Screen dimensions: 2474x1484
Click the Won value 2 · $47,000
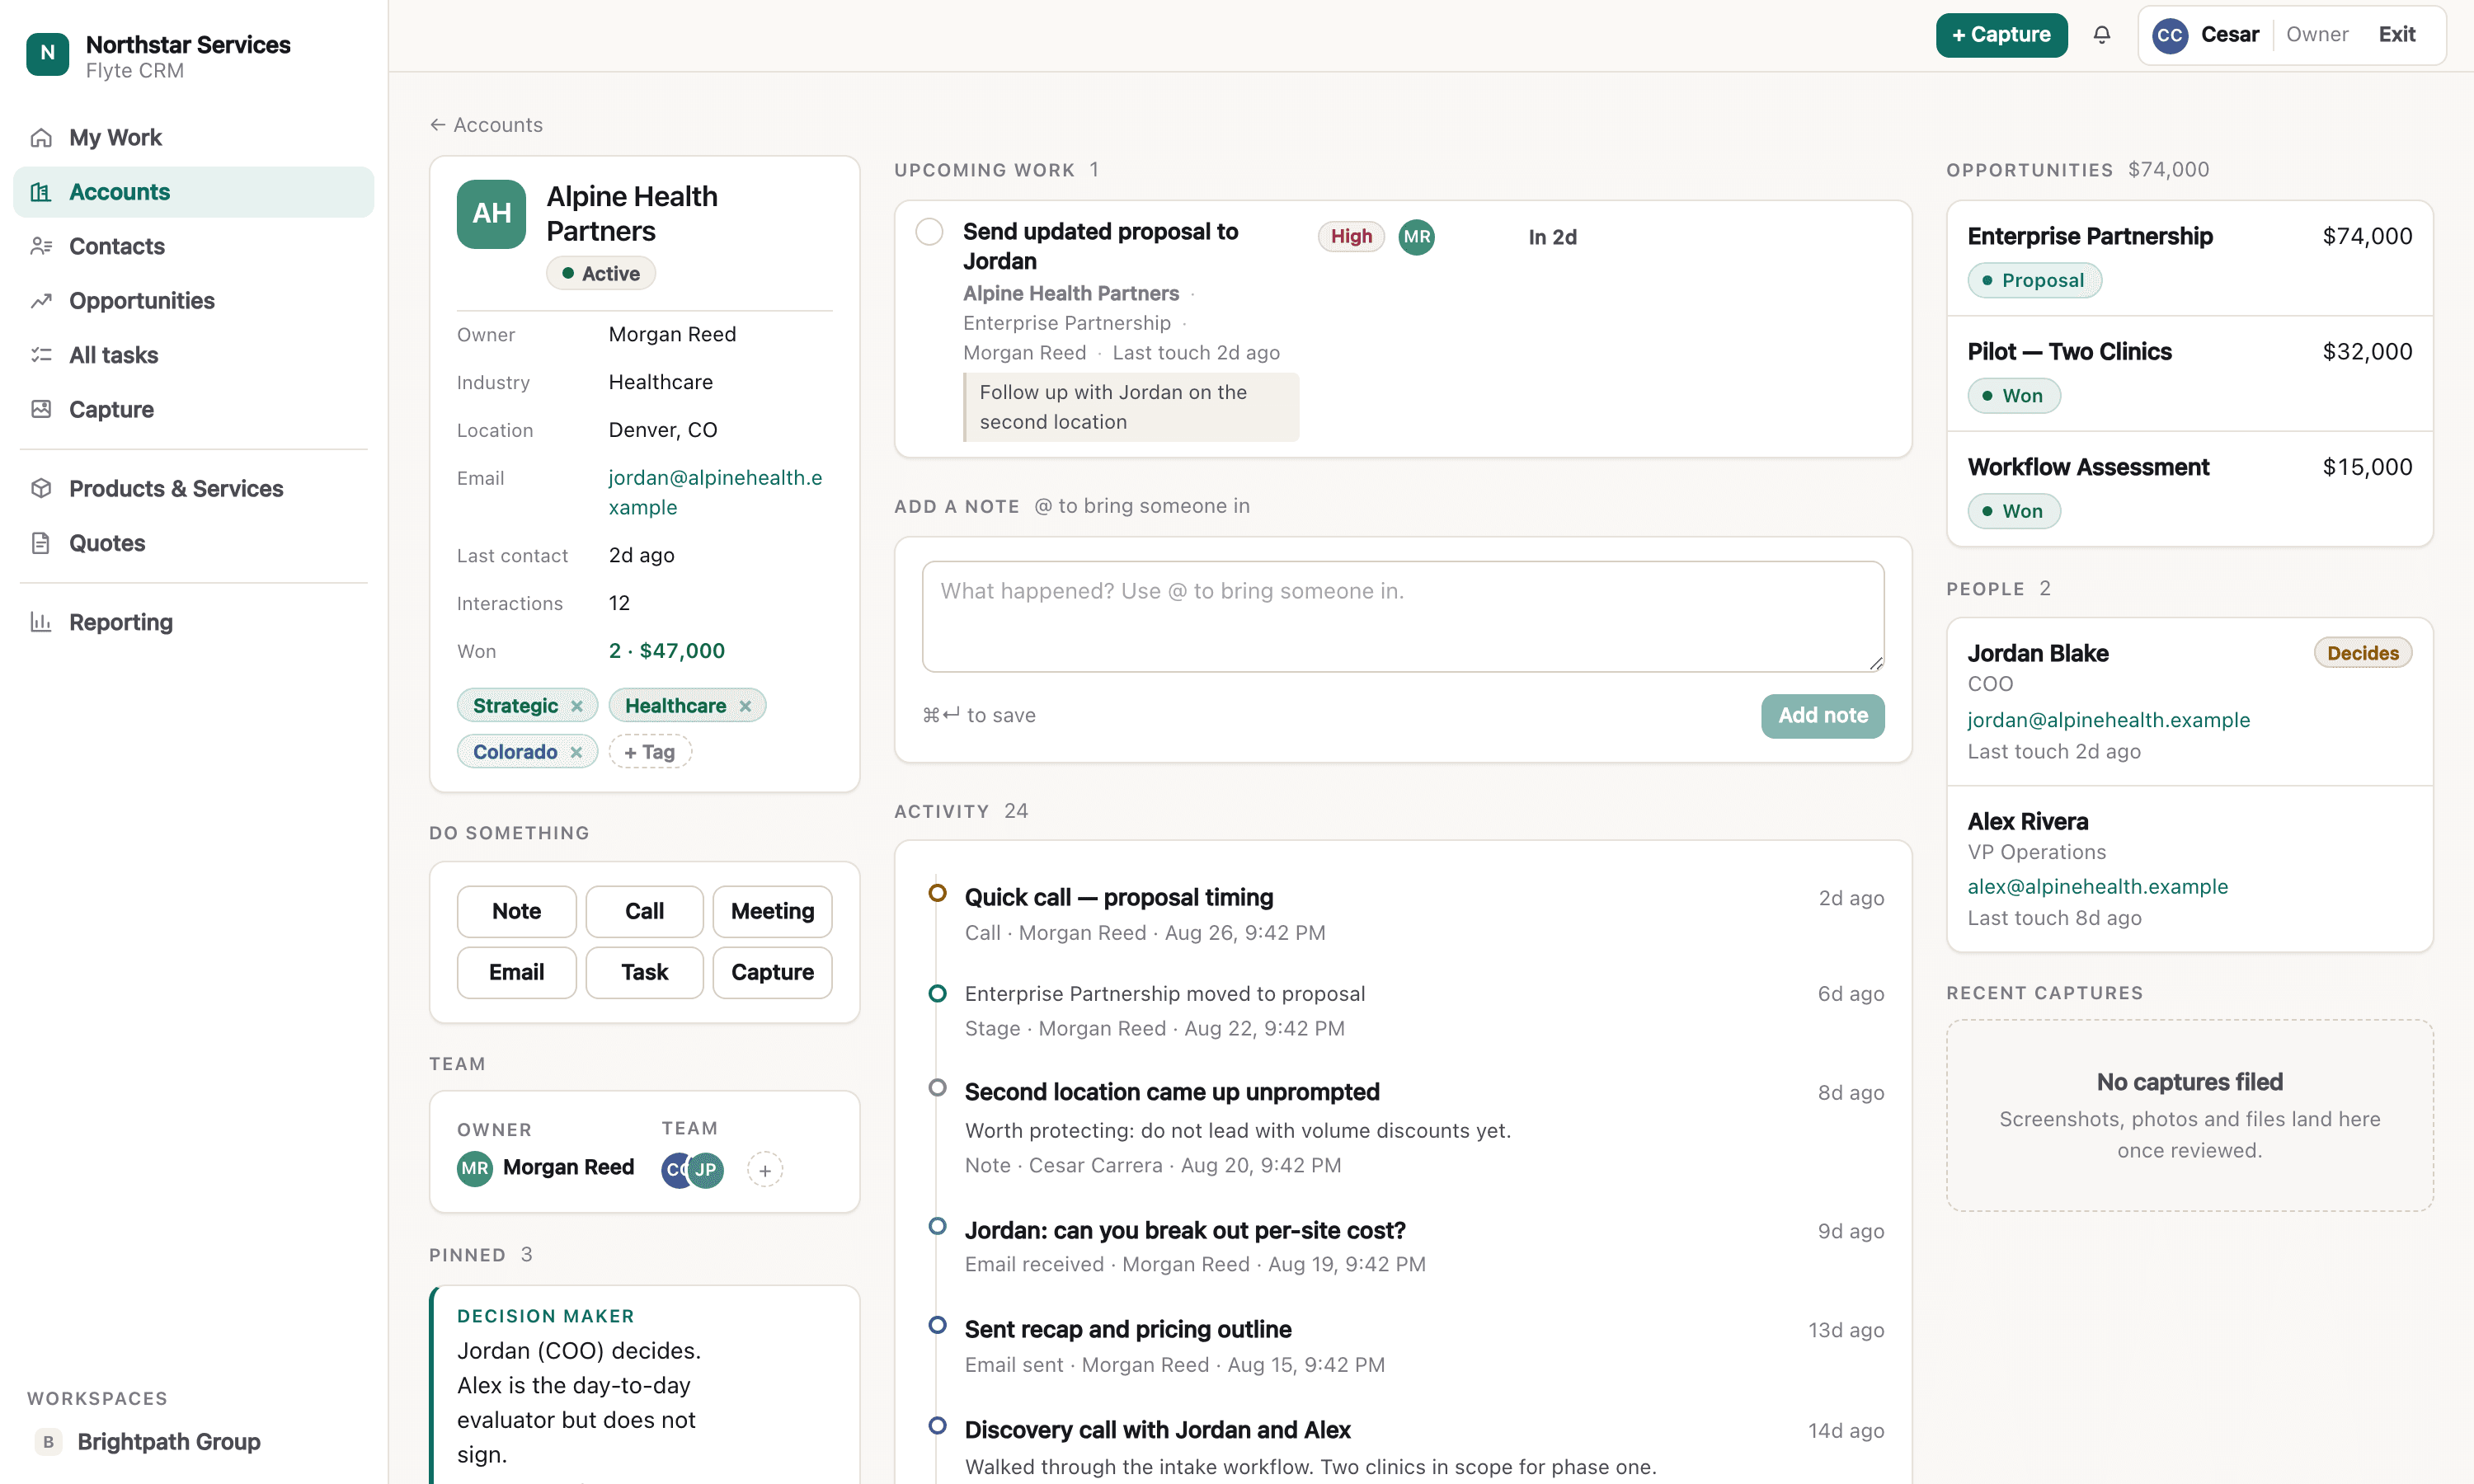click(x=666, y=651)
